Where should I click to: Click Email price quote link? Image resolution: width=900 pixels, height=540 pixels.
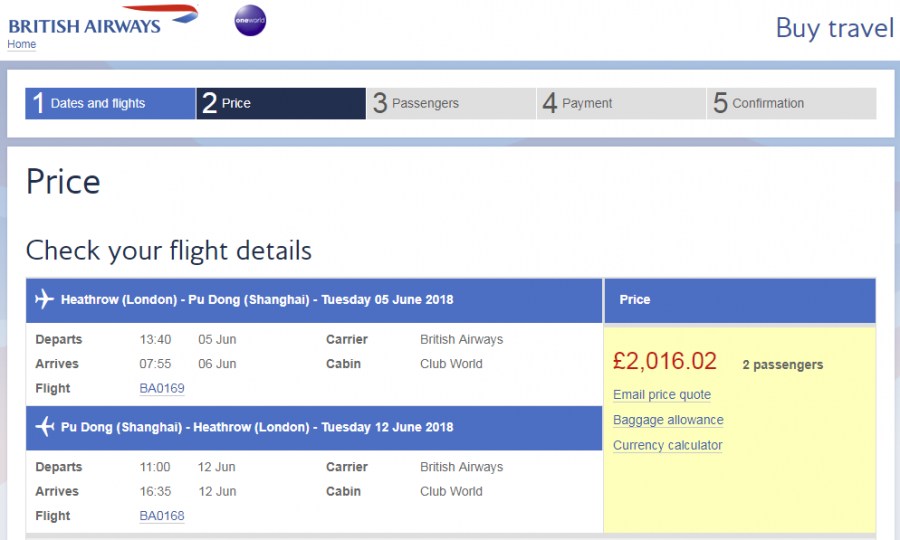(662, 395)
